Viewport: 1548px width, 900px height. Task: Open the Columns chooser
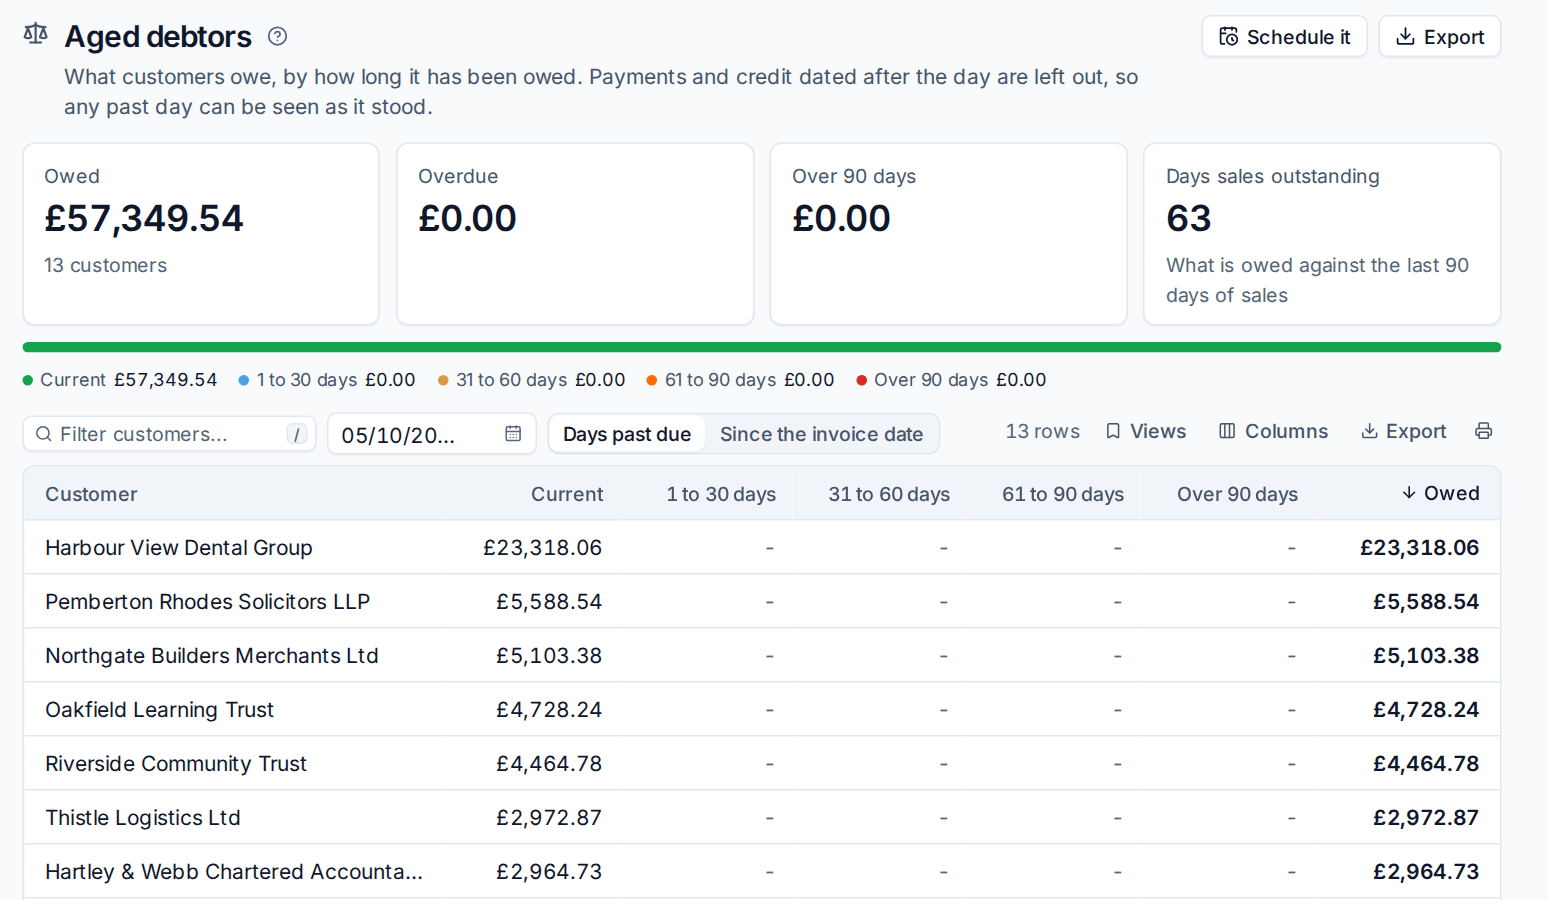pyautogui.click(x=1274, y=431)
